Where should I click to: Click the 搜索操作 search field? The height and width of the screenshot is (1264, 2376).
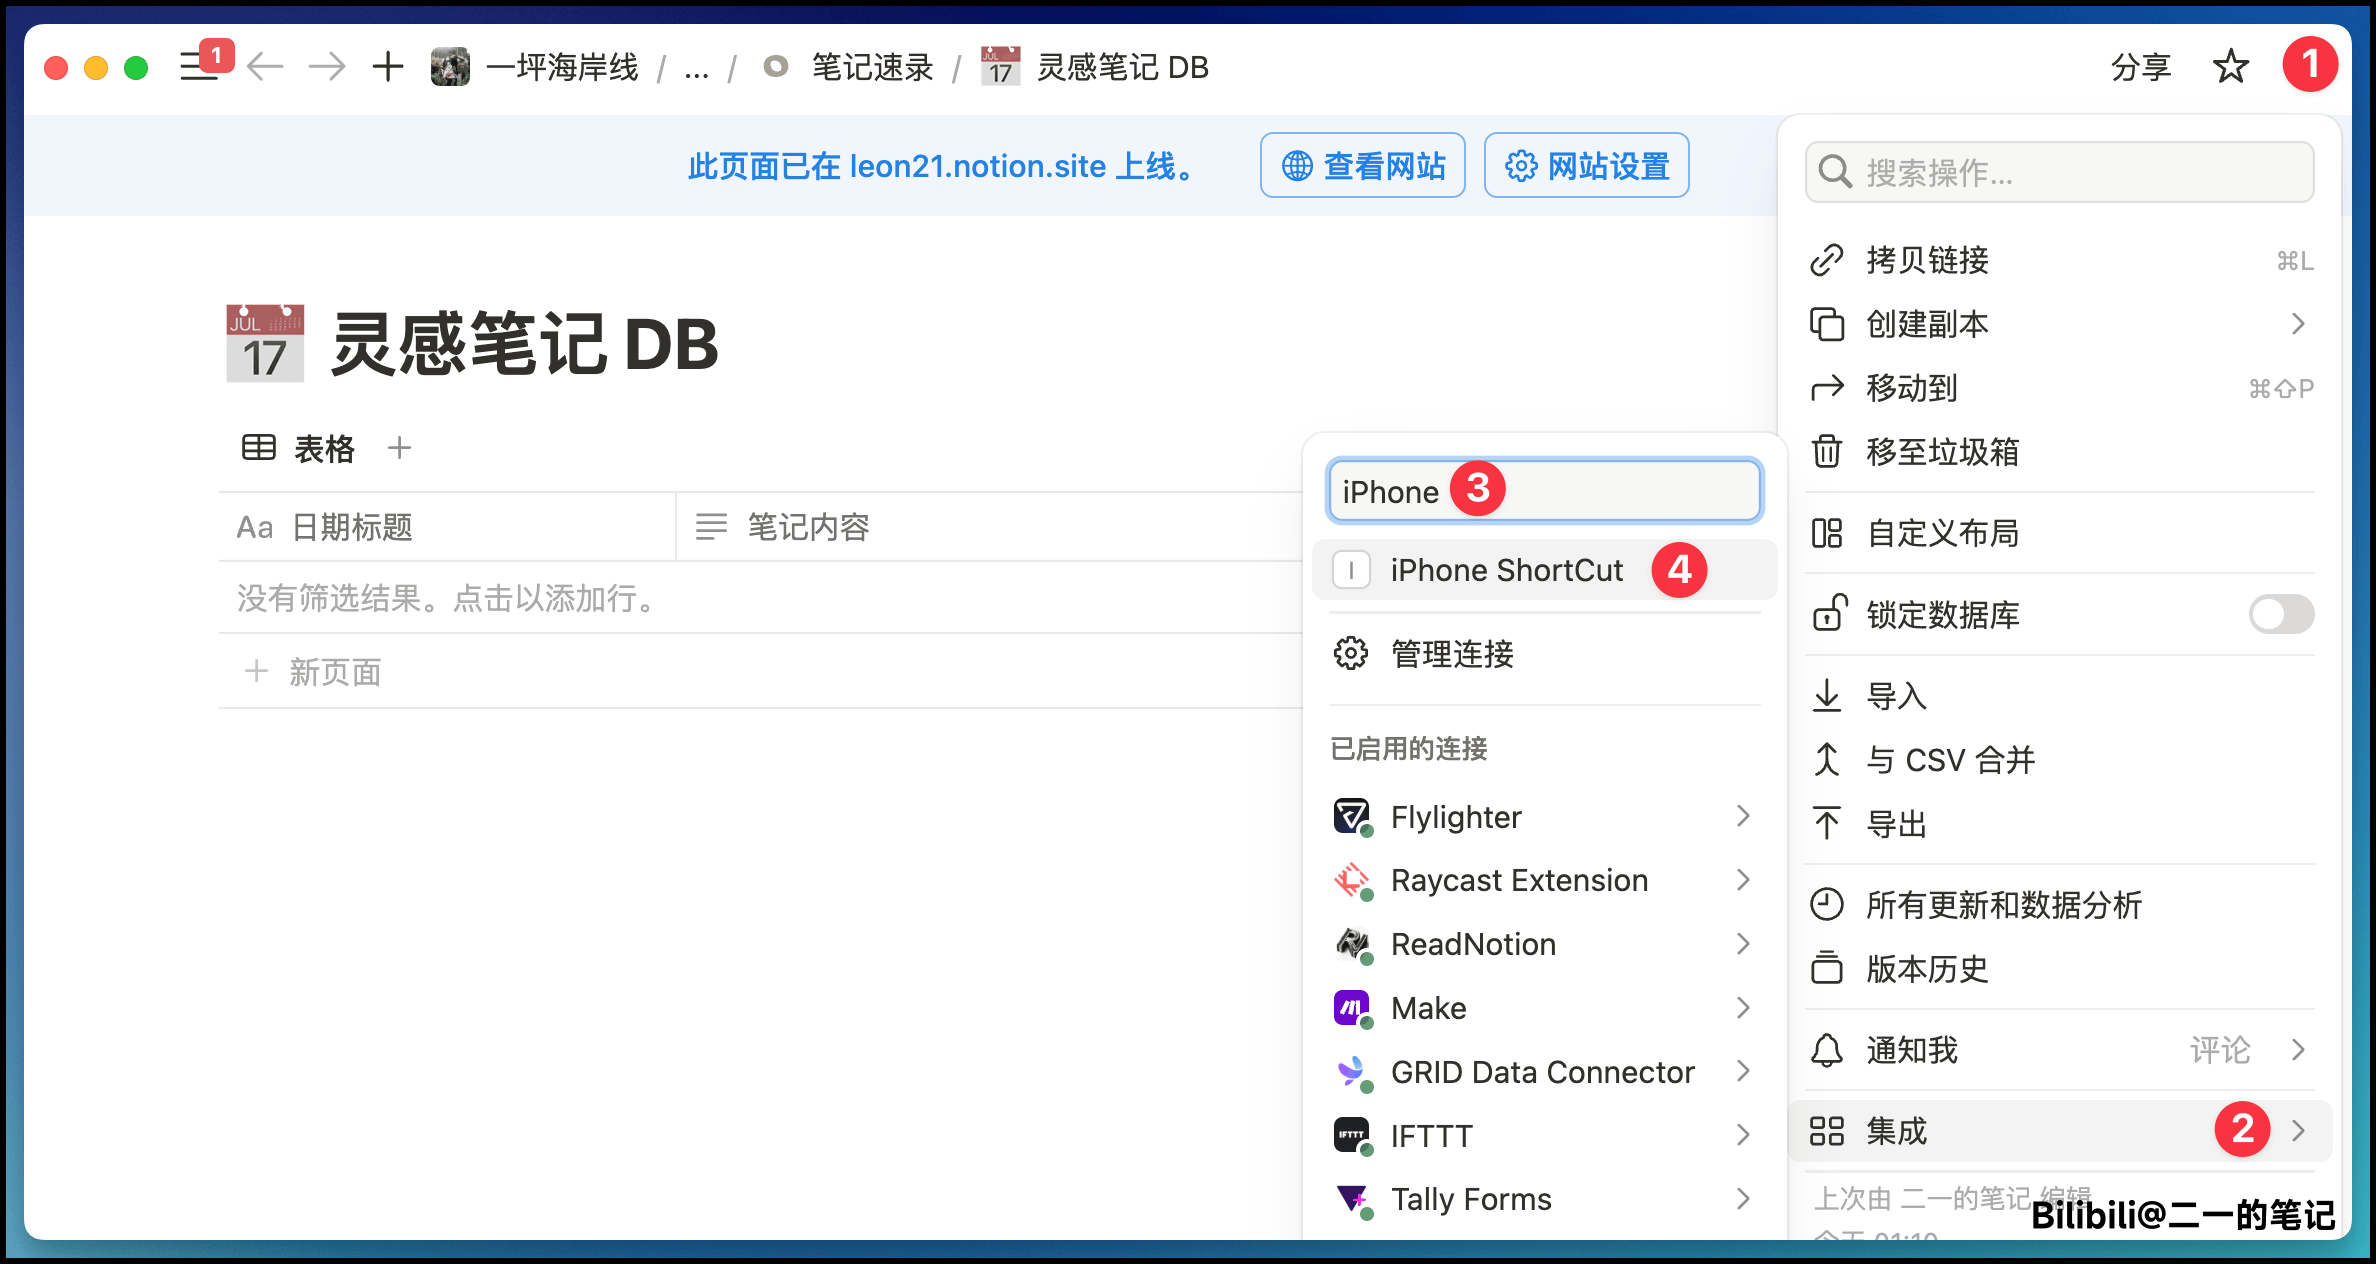(2060, 172)
